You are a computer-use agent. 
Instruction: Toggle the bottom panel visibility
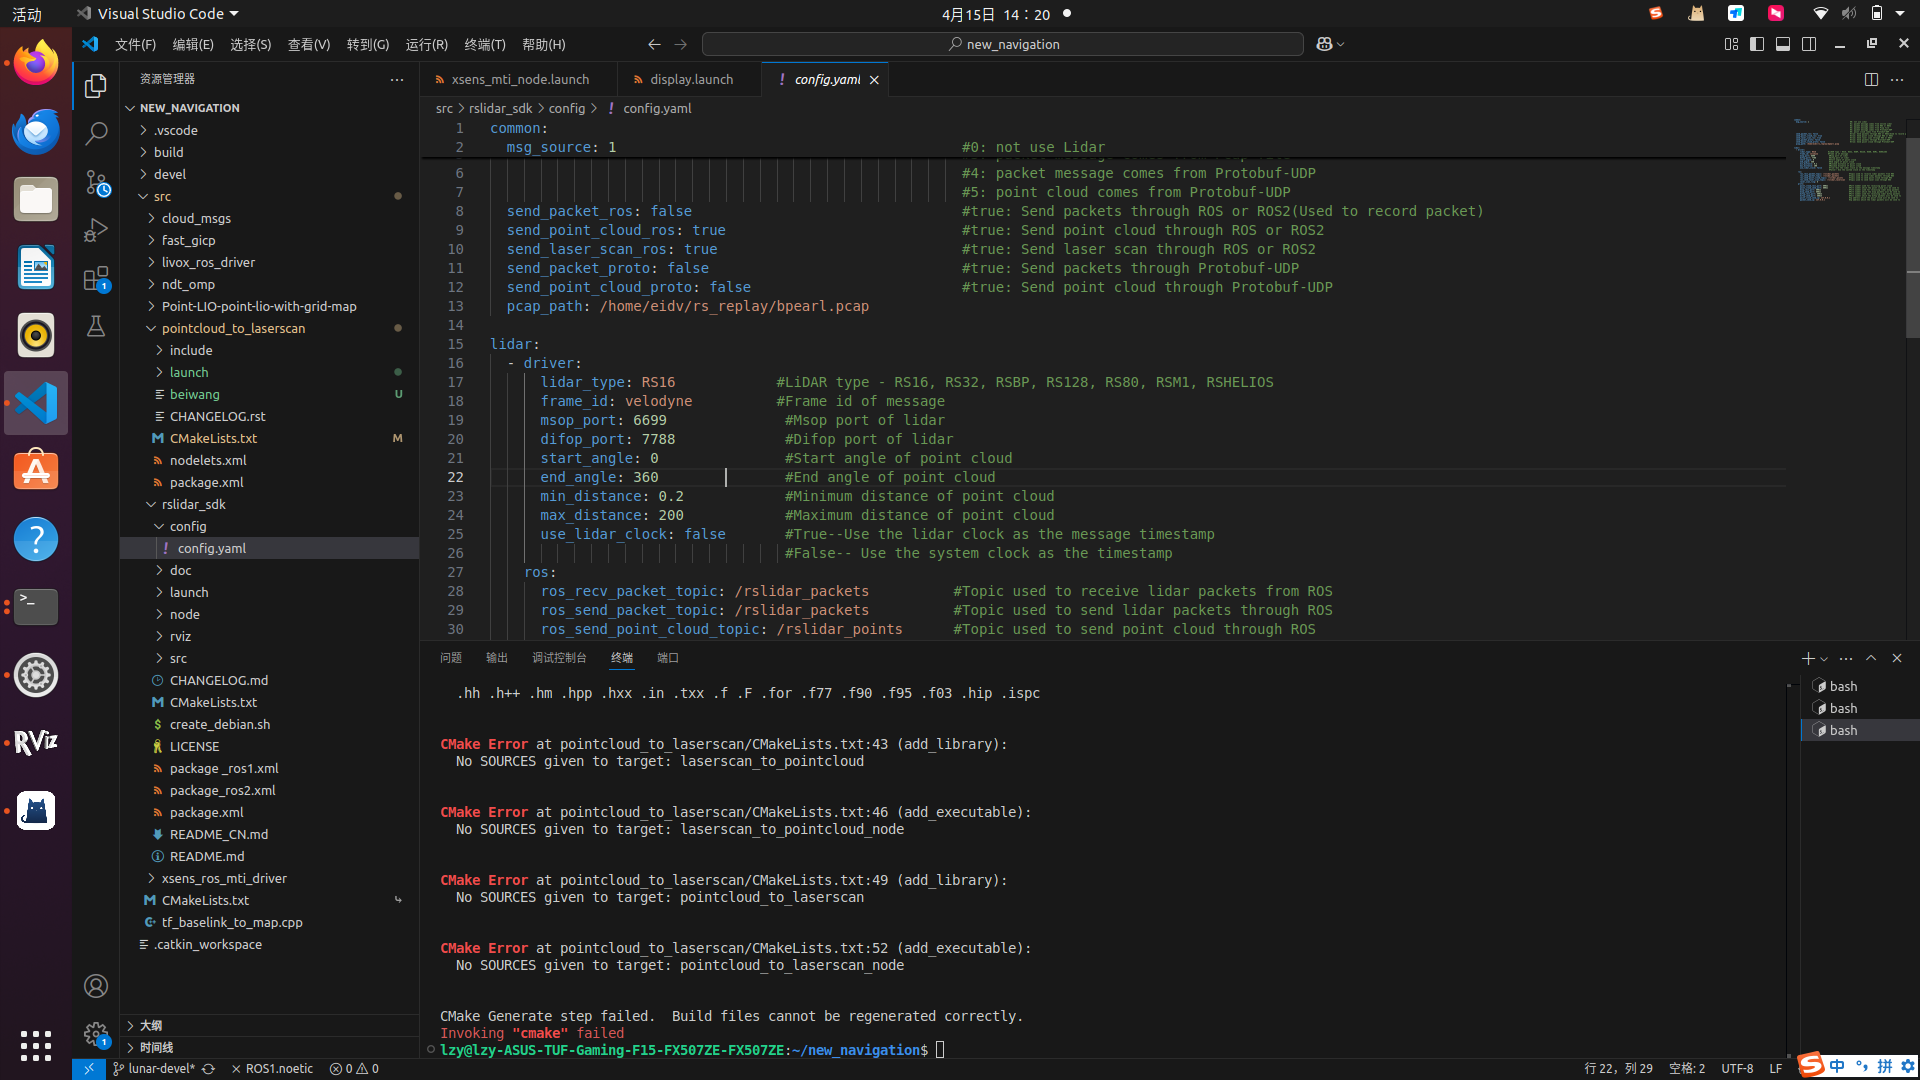(x=1783, y=44)
